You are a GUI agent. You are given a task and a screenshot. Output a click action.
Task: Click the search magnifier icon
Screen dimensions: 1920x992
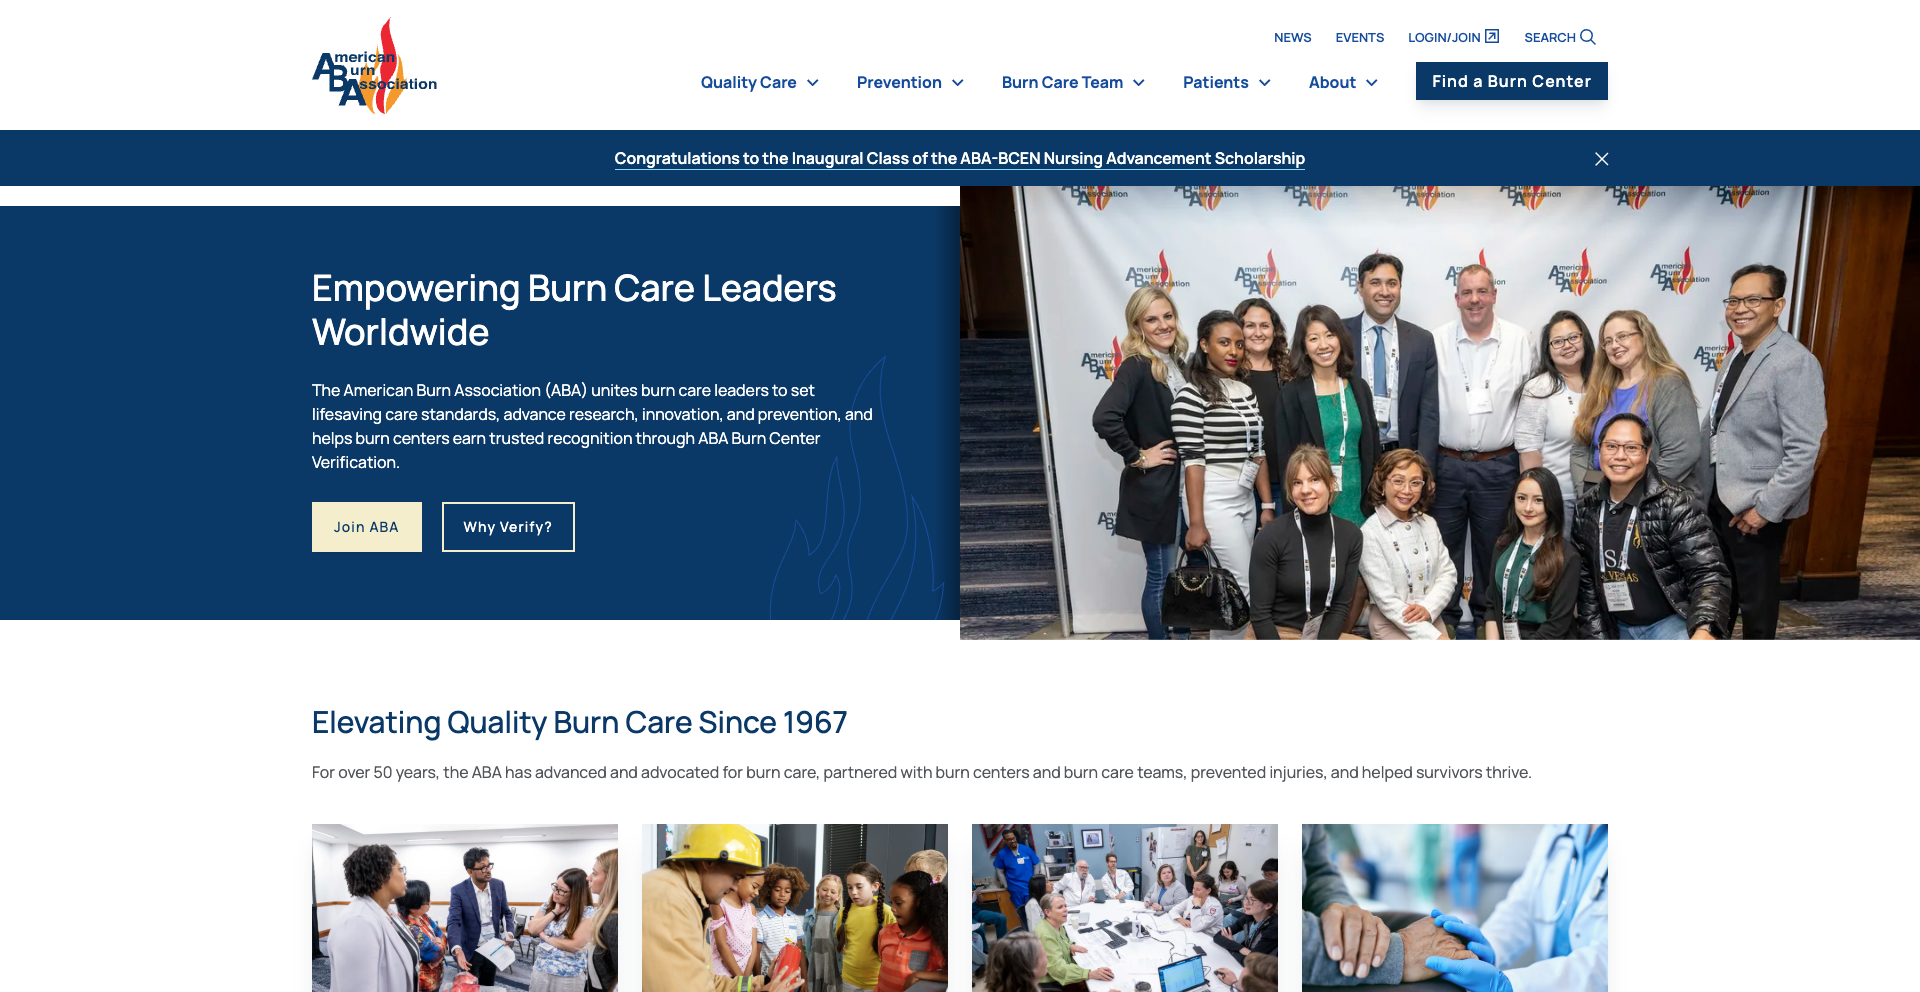click(1588, 37)
